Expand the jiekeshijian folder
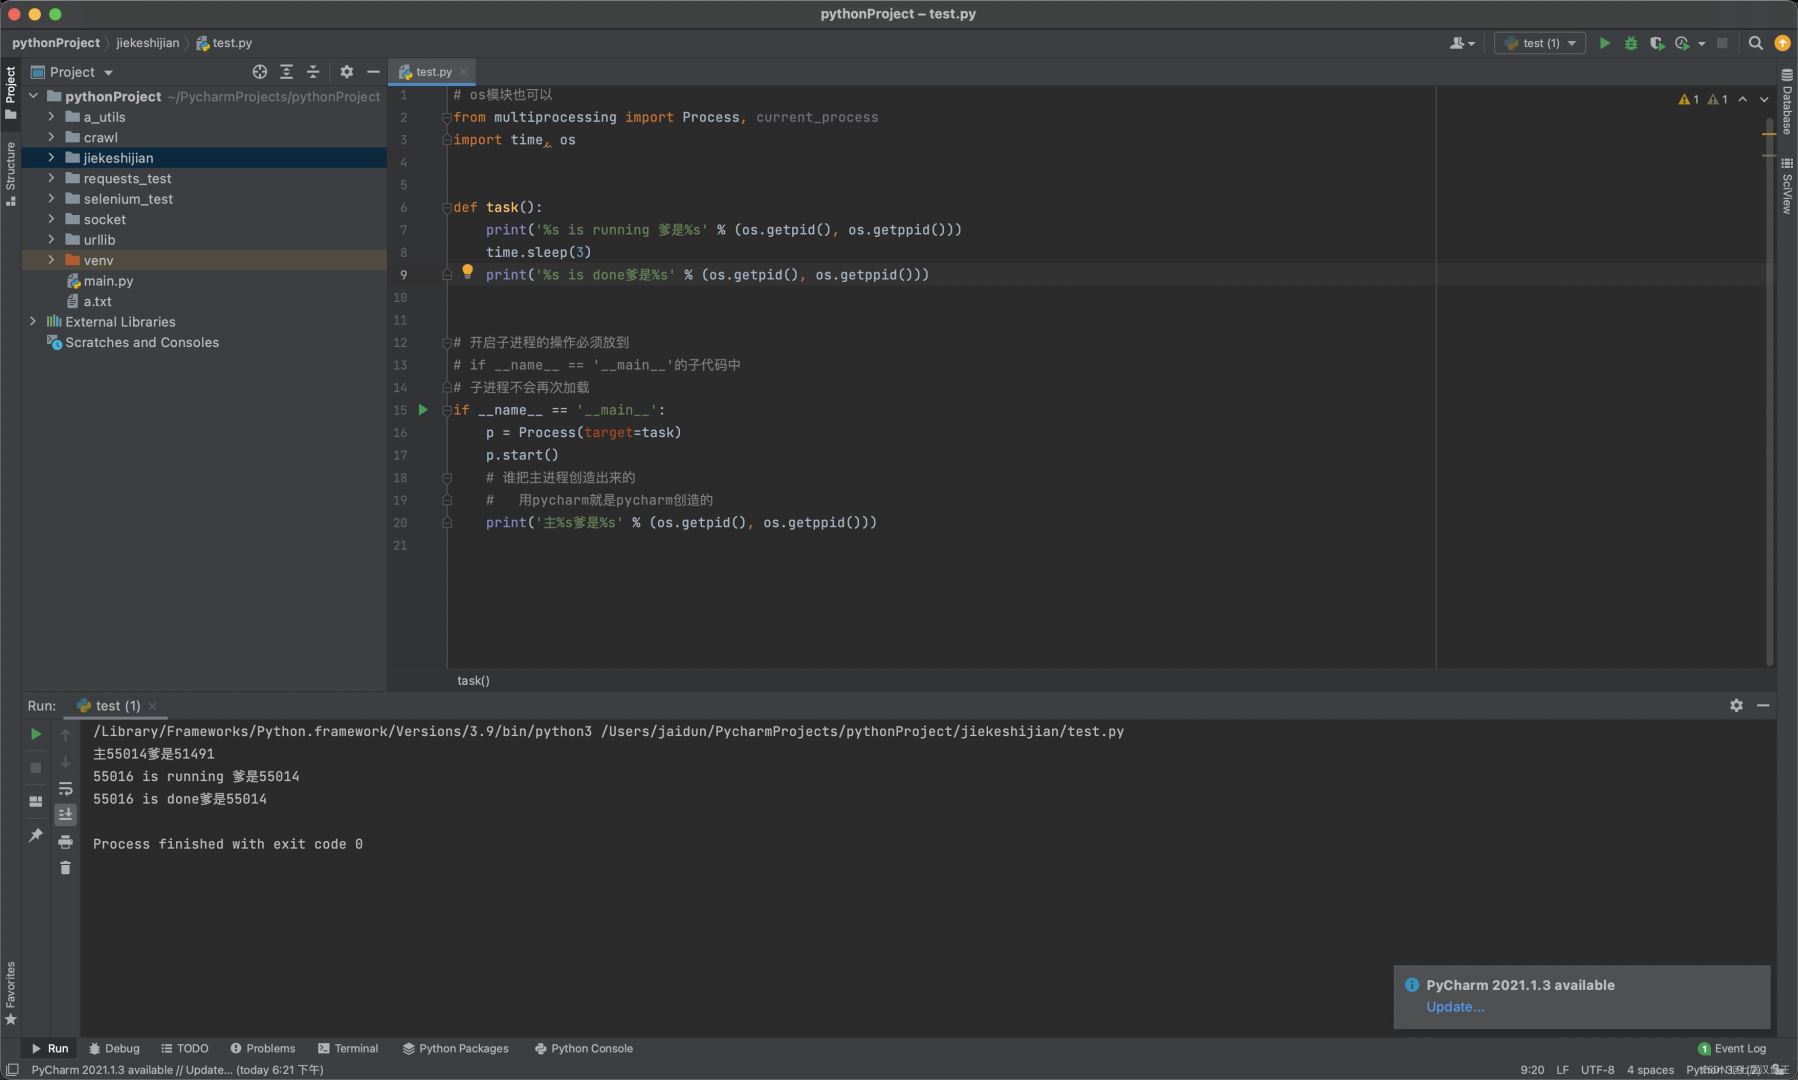Viewport: 1798px width, 1080px height. (51, 158)
